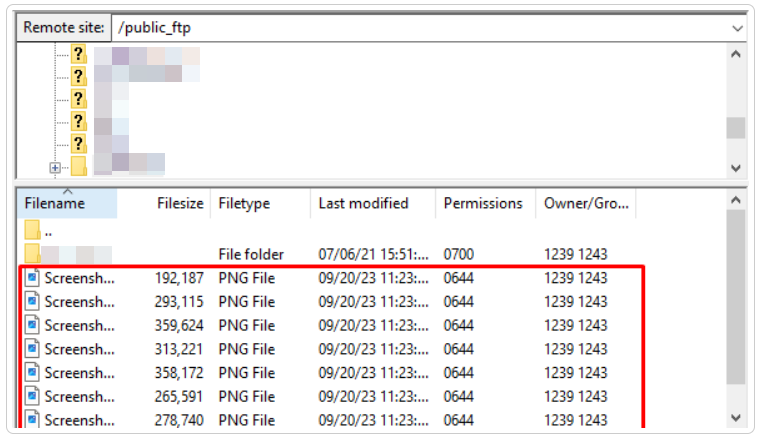Select file icon of 265,591 byte PNG

pyautogui.click(x=32, y=397)
